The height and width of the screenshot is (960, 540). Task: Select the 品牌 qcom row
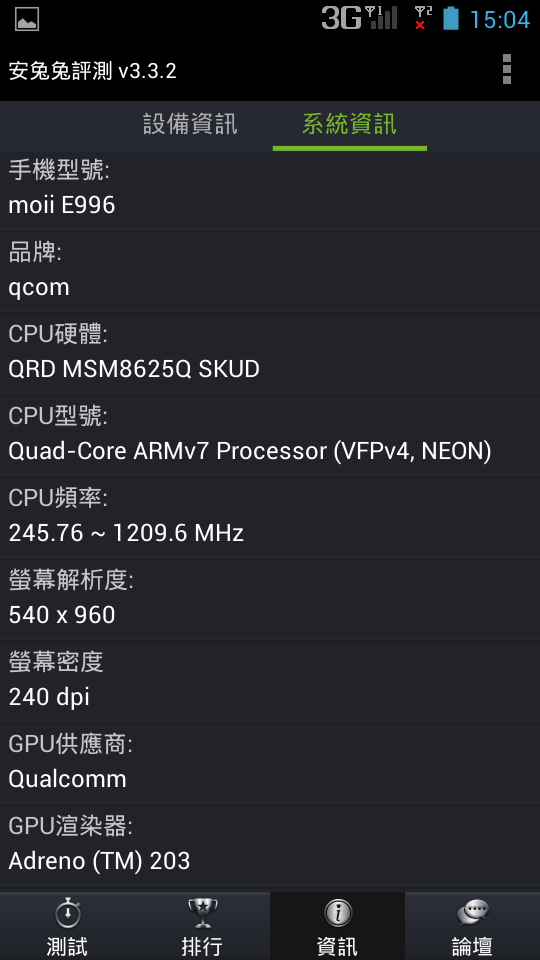coord(270,272)
